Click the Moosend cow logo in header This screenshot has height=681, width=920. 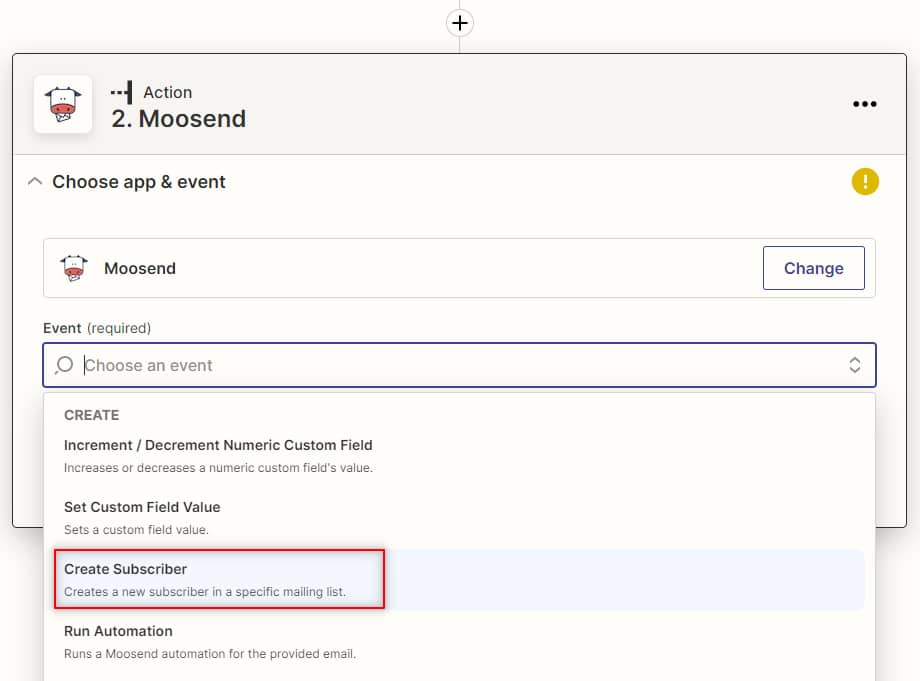(x=63, y=104)
